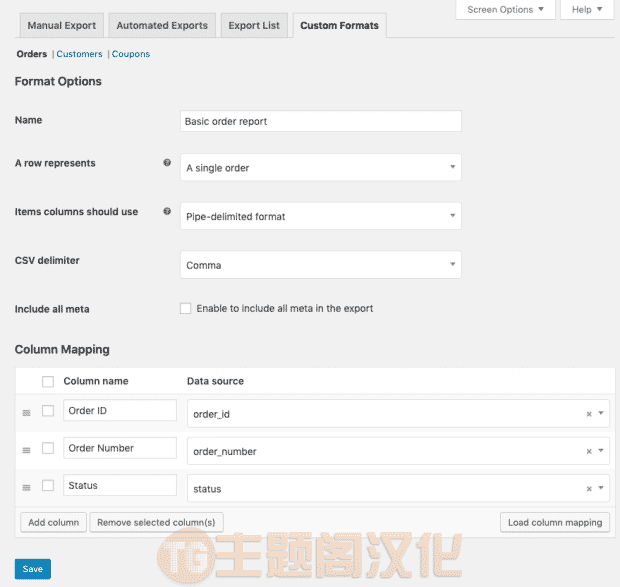Open the Items columns format dropdown
This screenshot has height=587, width=620.
click(x=321, y=216)
